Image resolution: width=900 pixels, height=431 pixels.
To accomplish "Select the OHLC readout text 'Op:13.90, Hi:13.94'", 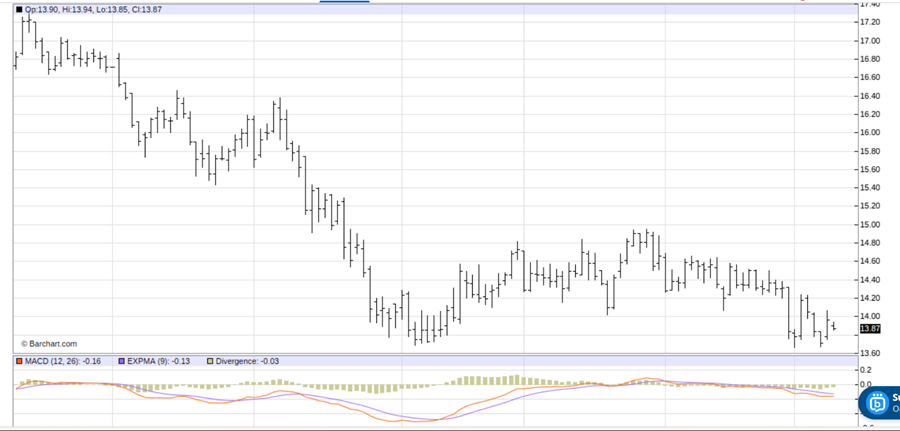I will pyautogui.click(x=59, y=10).
